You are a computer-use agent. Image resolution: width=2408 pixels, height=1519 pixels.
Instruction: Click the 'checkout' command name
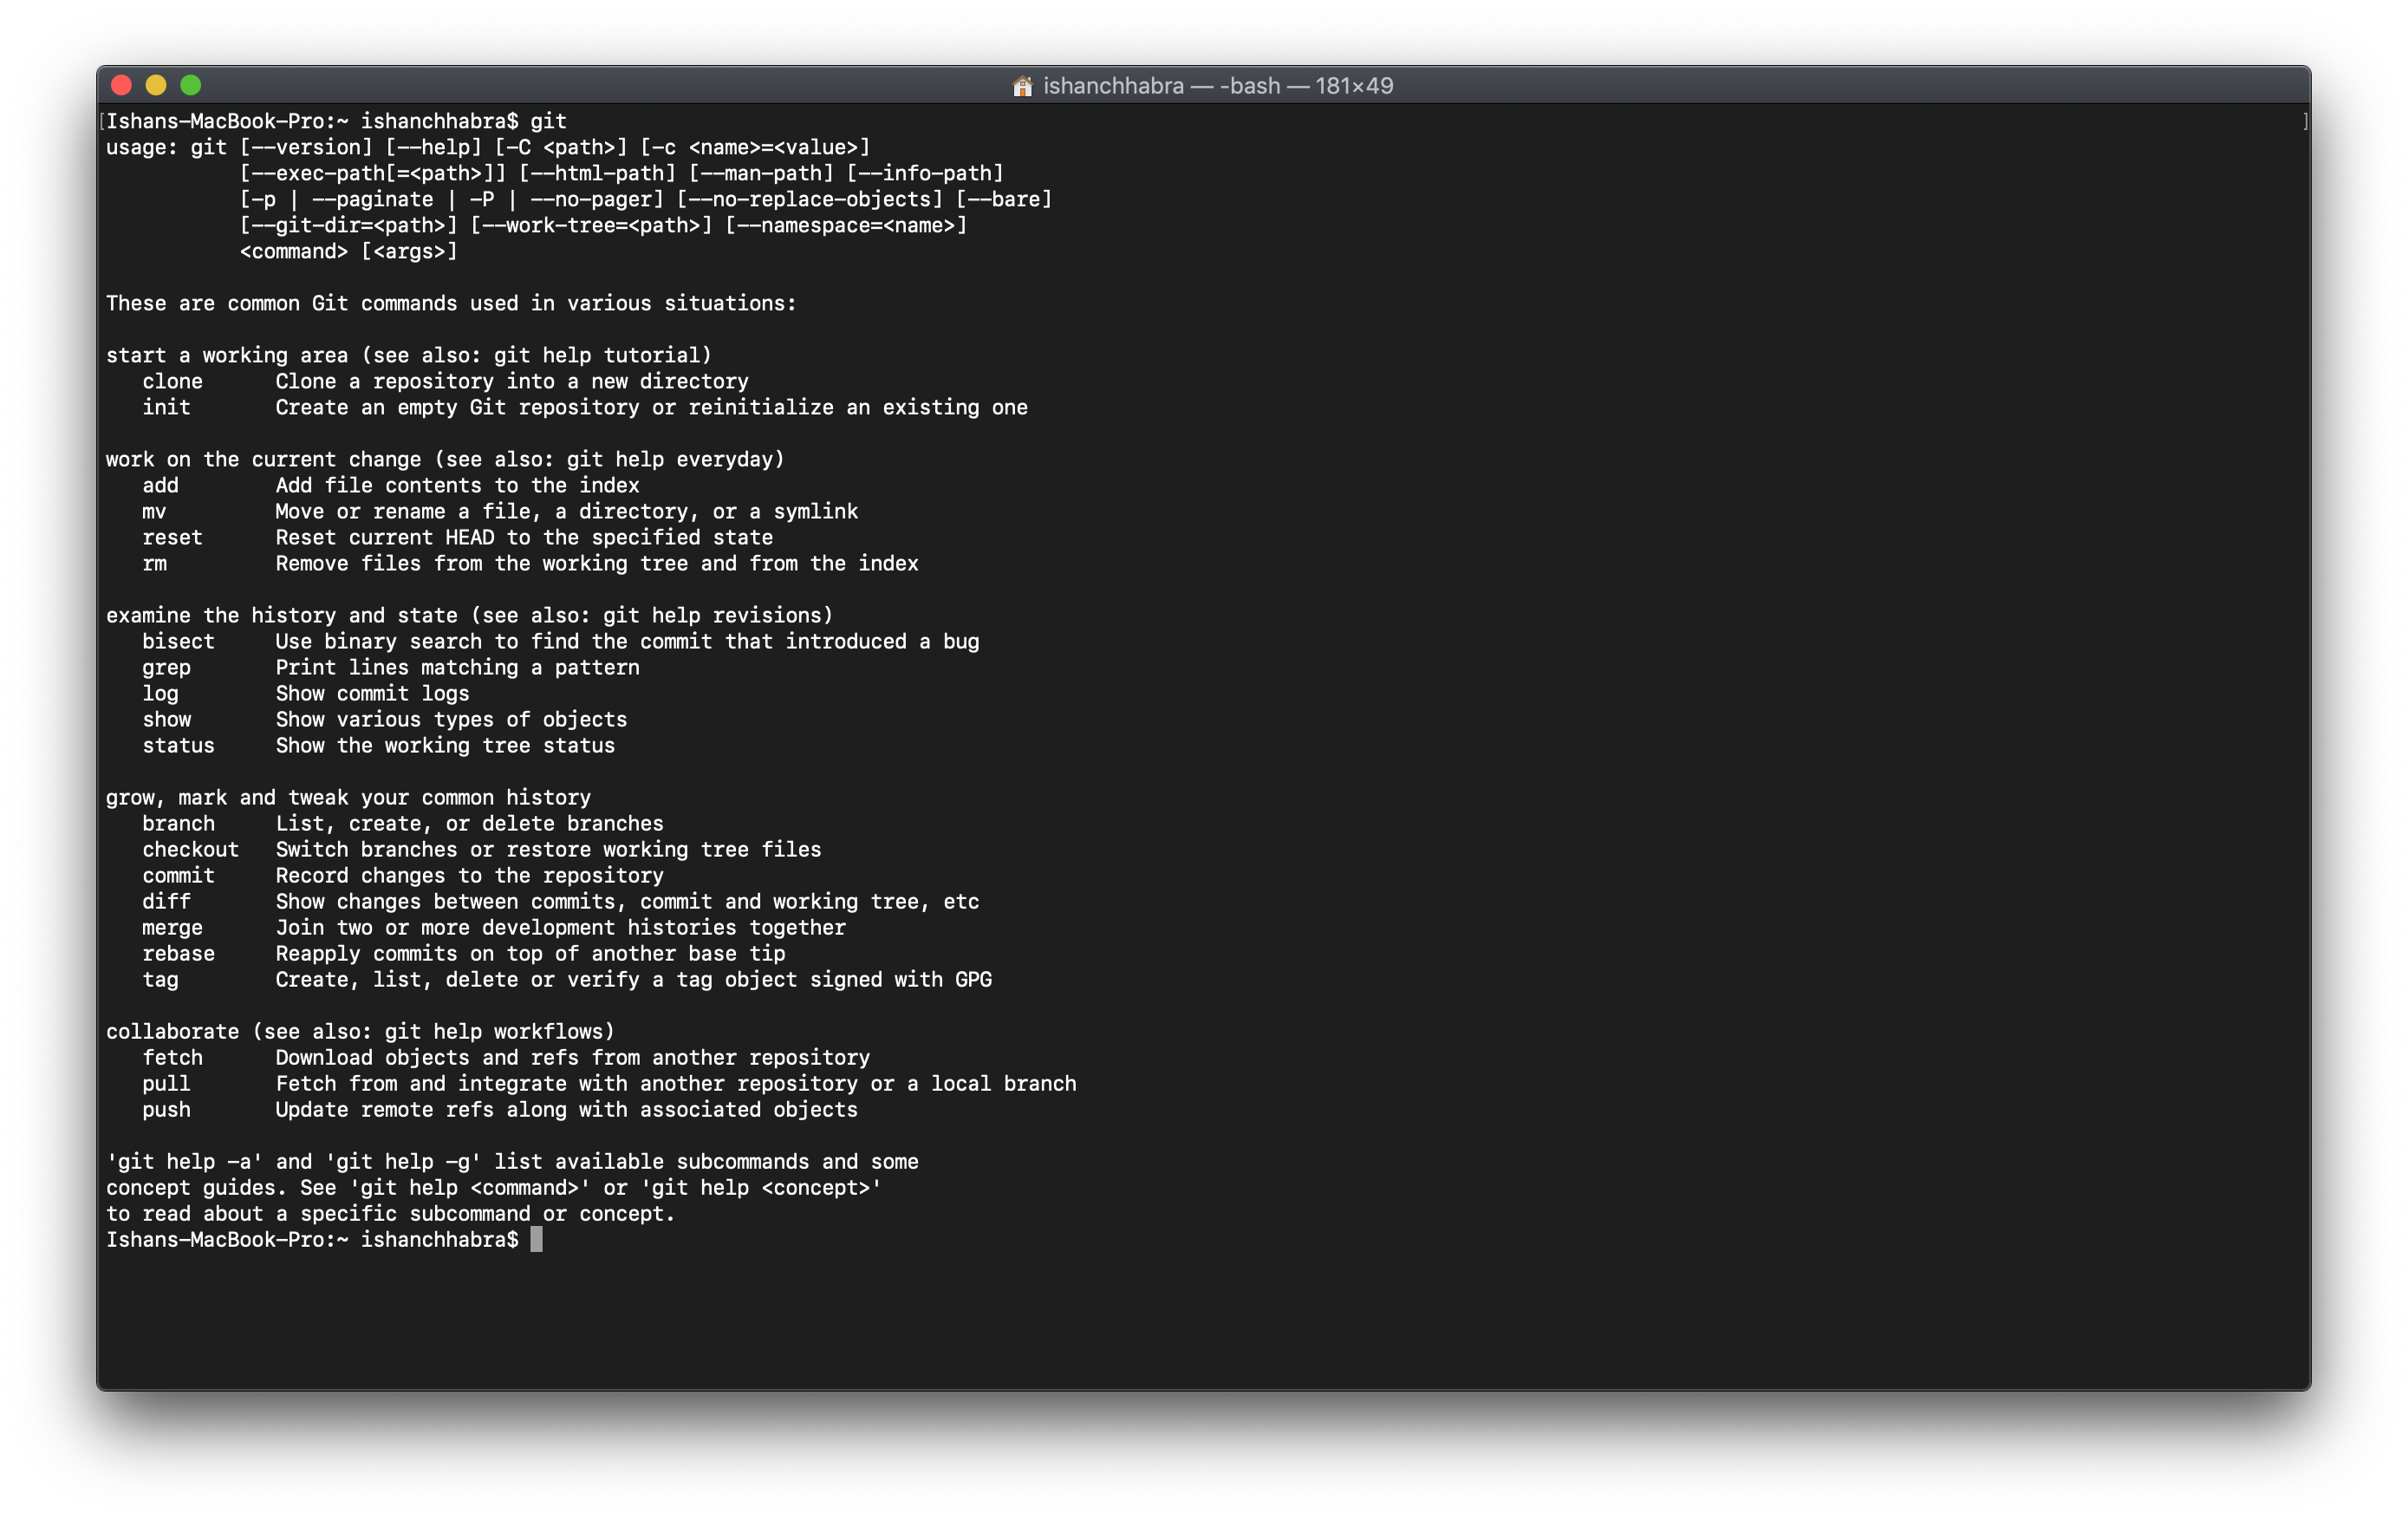[x=190, y=850]
